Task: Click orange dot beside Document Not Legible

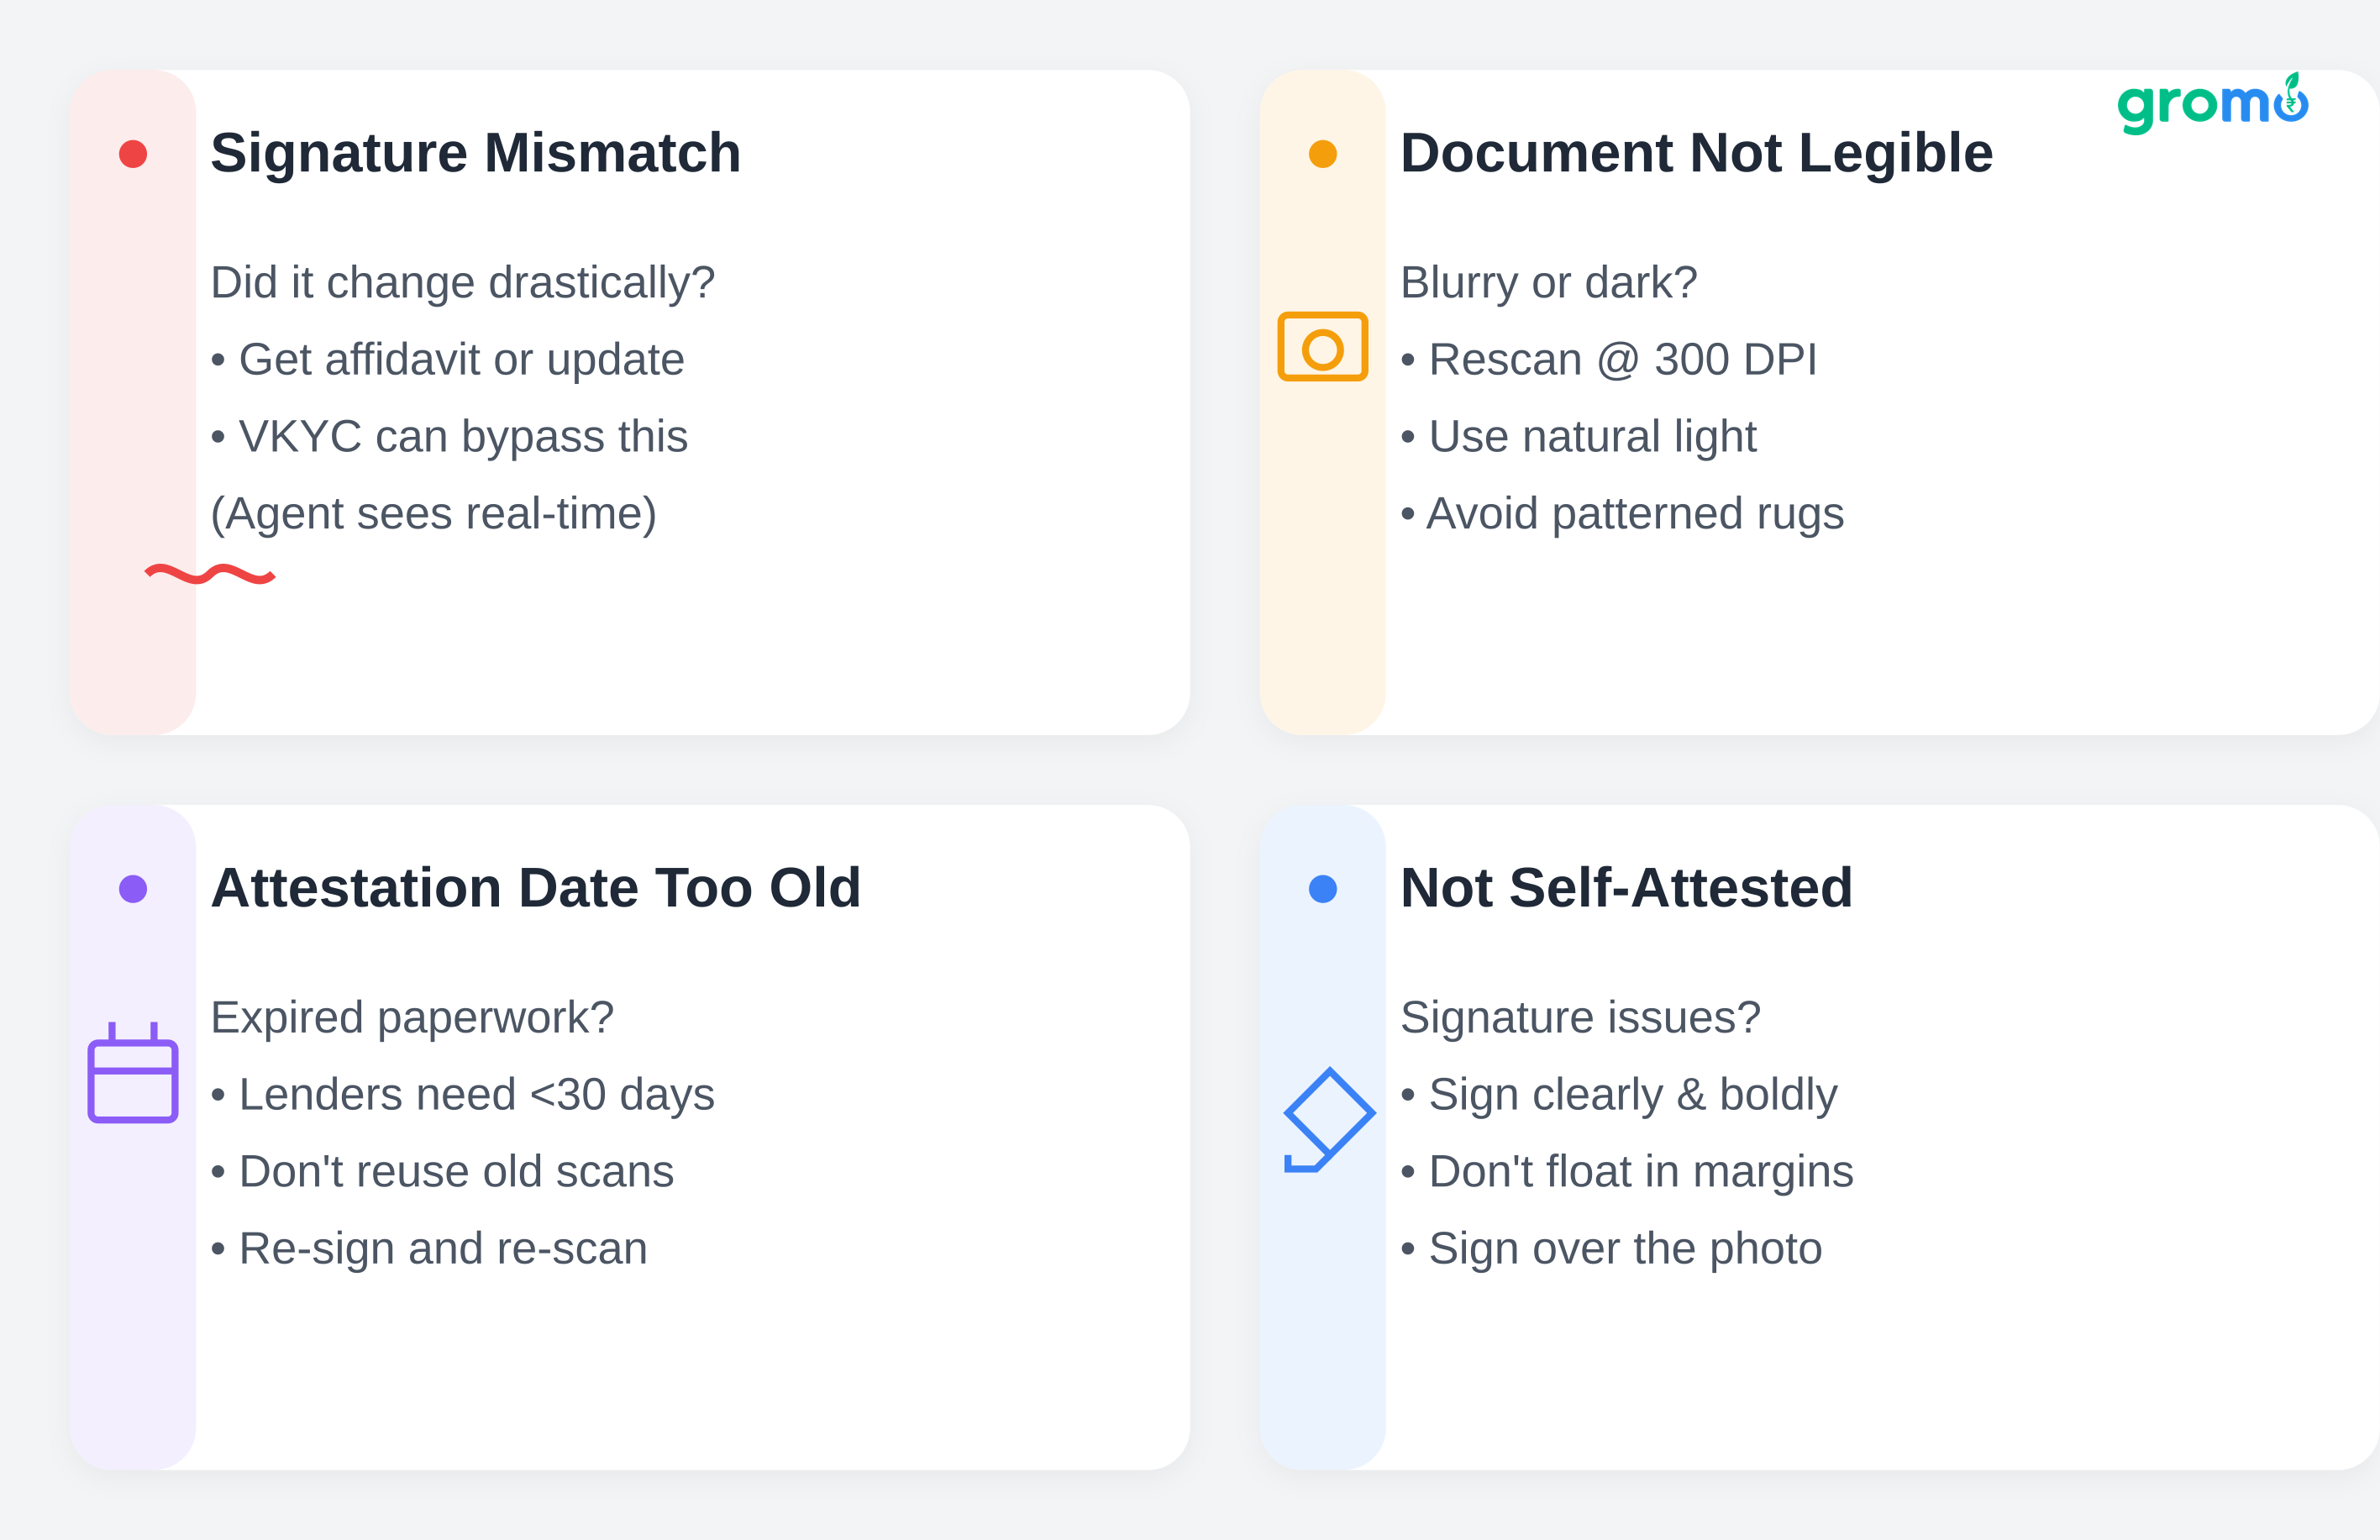Action: [x=1322, y=154]
